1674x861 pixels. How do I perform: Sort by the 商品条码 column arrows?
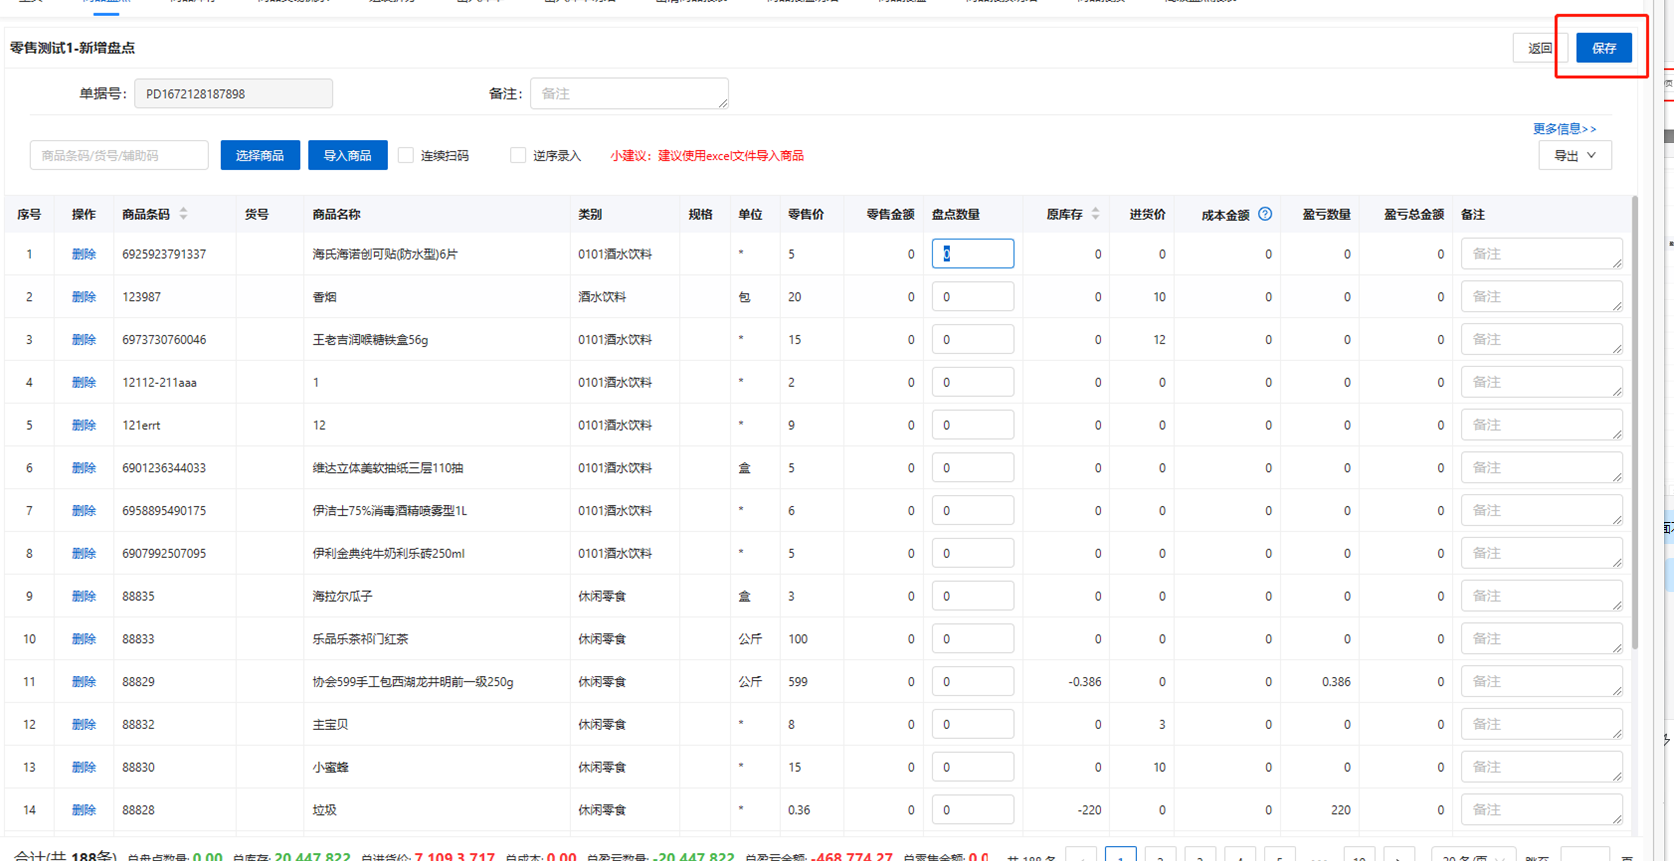(x=184, y=214)
